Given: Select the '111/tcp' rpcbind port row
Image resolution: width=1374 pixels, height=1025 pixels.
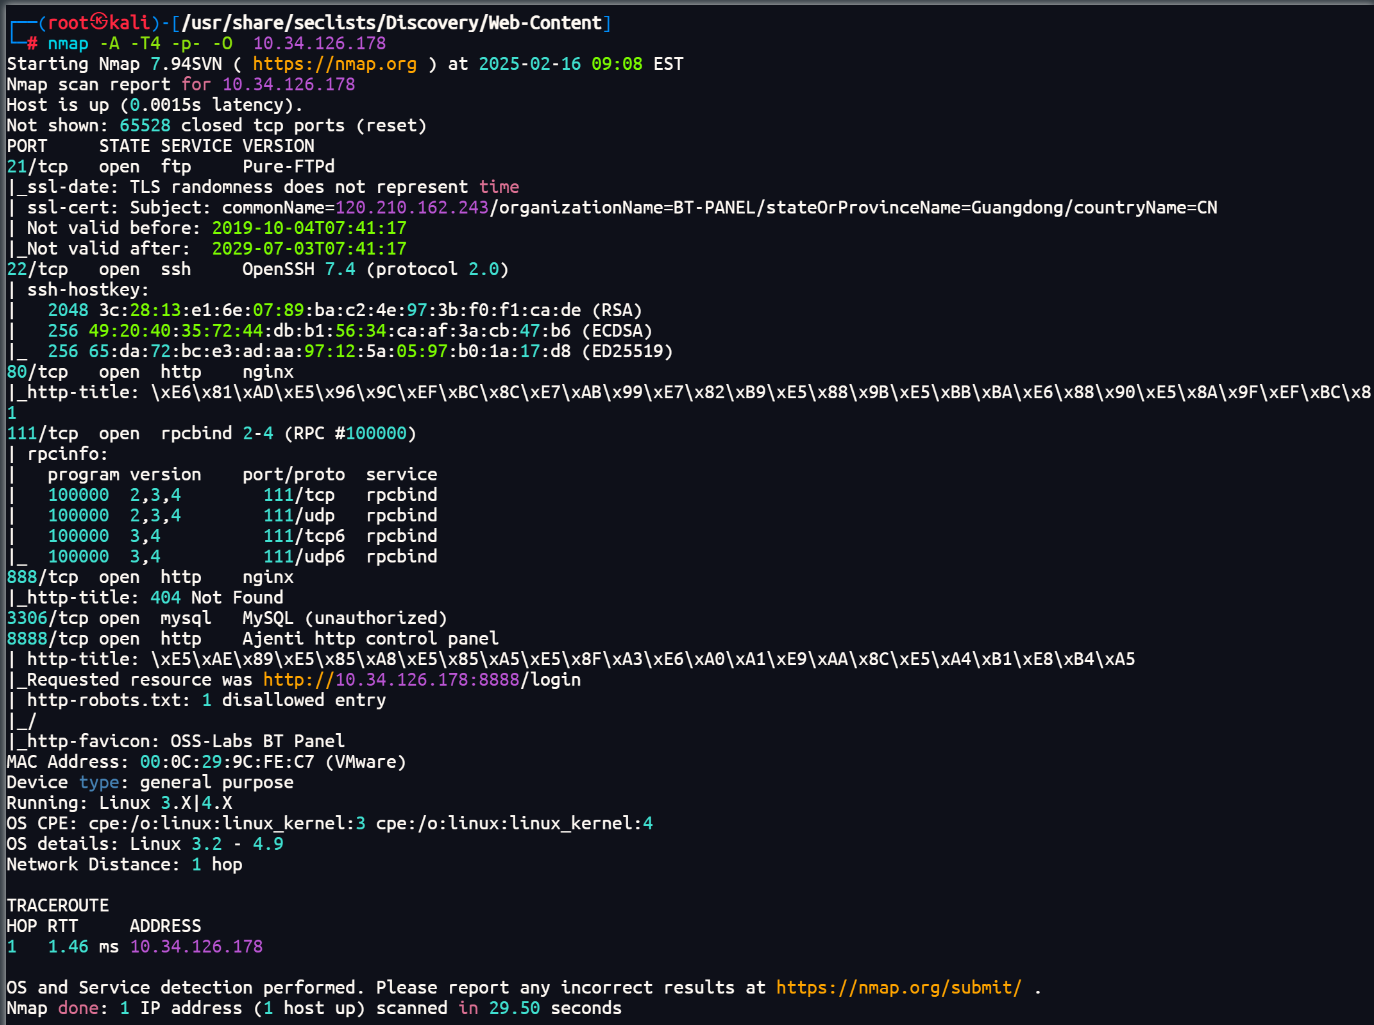Looking at the screenshot, I should (211, 433).
